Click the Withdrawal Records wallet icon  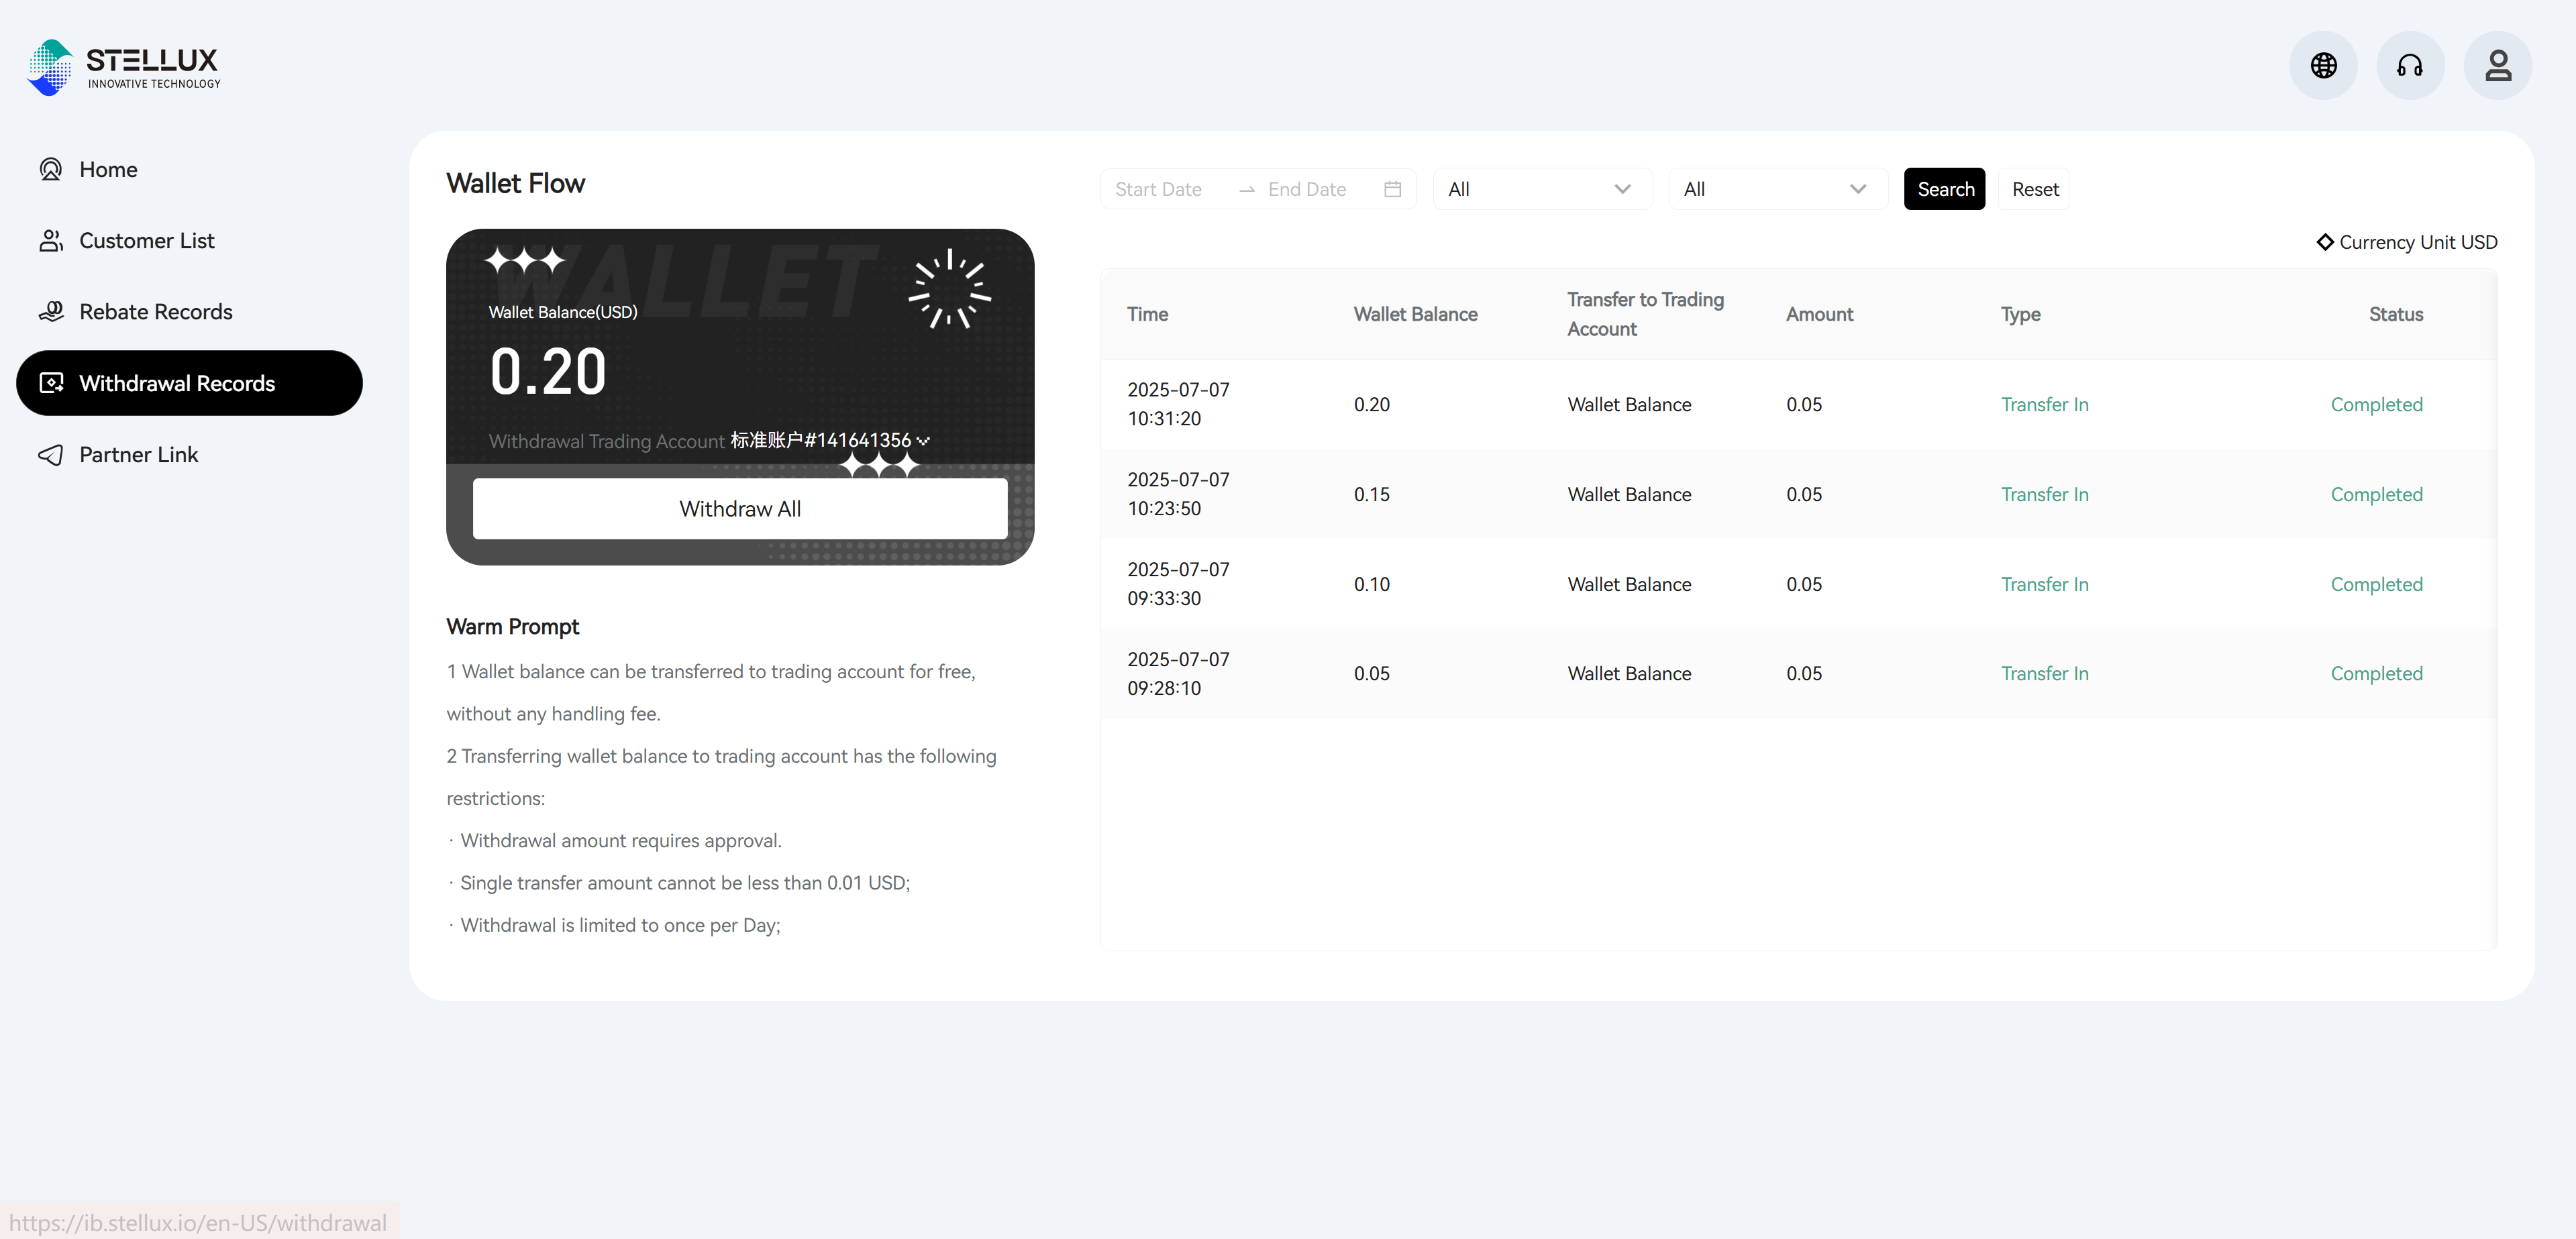point(51,383)
